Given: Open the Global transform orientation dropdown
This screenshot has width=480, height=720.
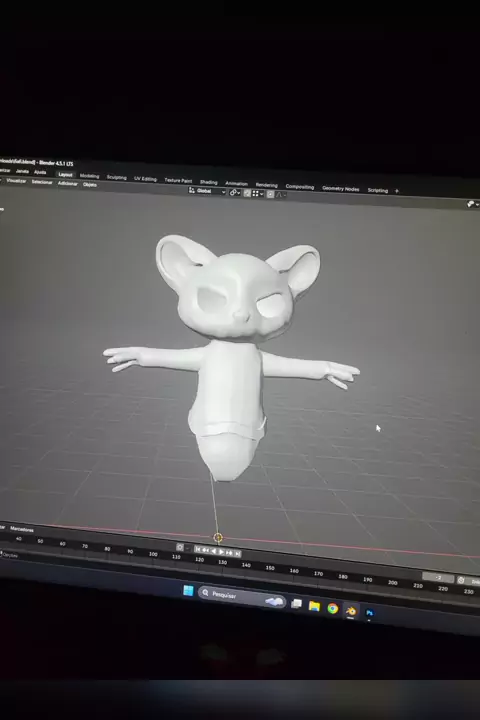Looking at the screenshot, I should (x=207, y=191).
